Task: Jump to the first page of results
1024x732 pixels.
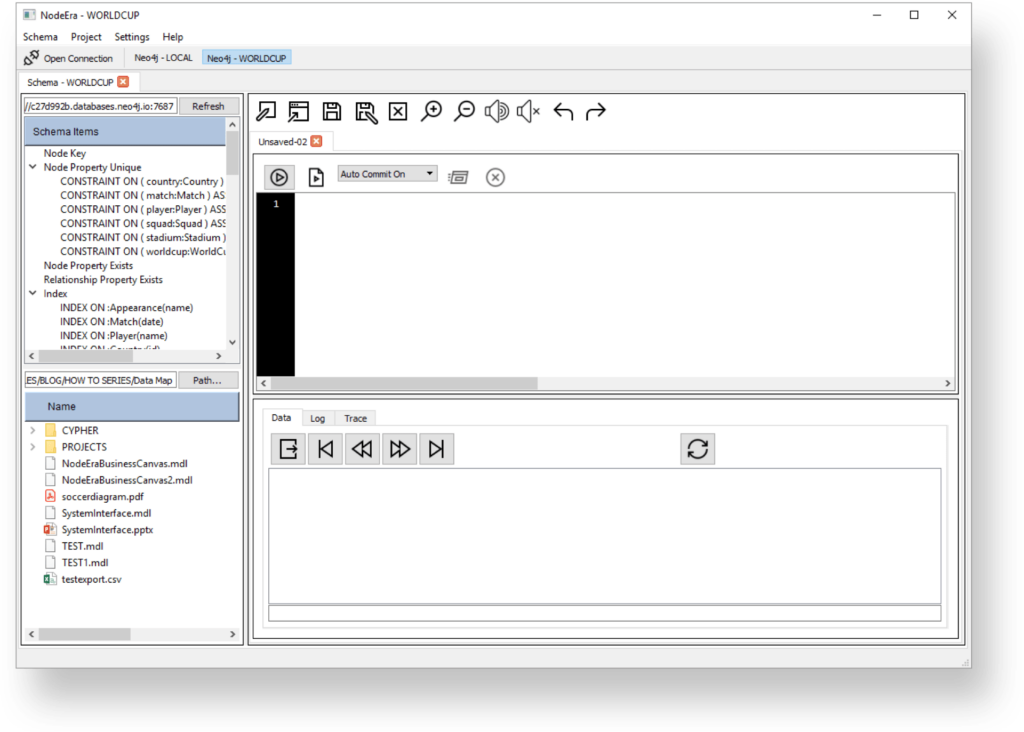Action: [x=325, y=449]
